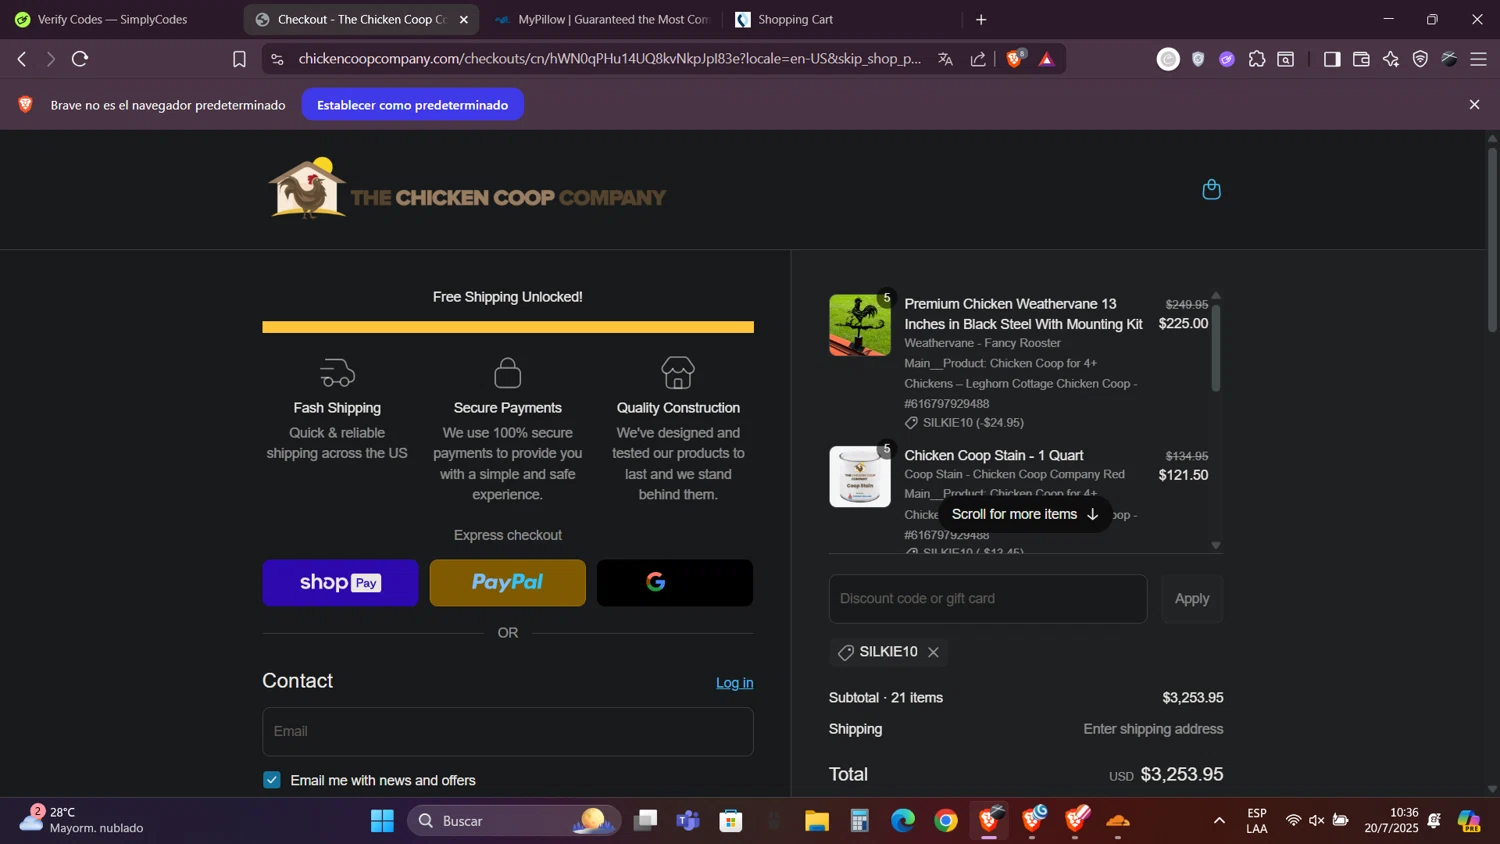The width and height of the screenshot is (1500, 844).
Task: Open Task View from taskbar
Action: [646, 821]
